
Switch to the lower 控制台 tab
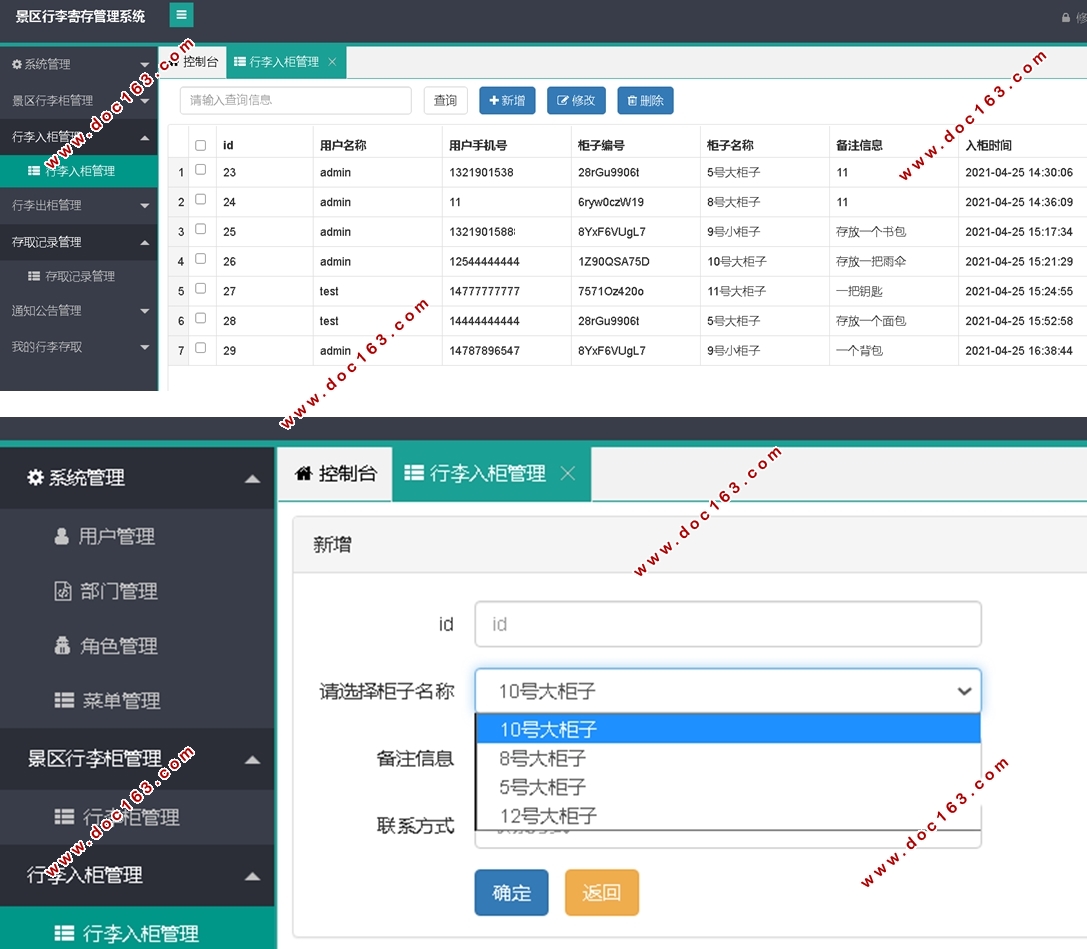click(x=336, y=473)
